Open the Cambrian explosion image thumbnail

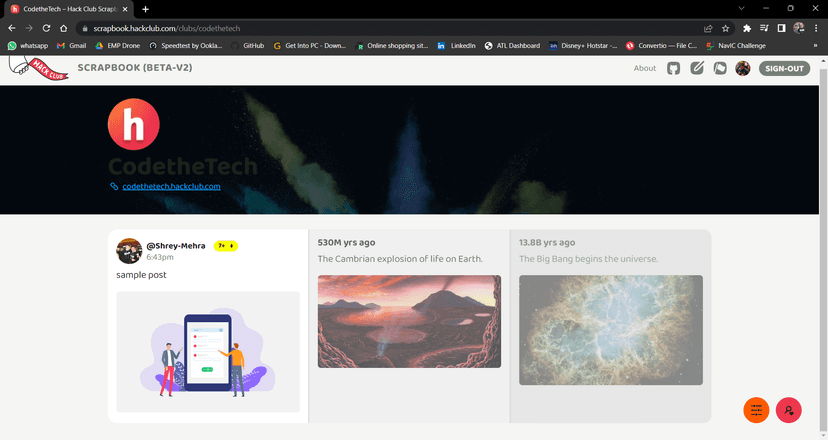[x=409, y=321]
